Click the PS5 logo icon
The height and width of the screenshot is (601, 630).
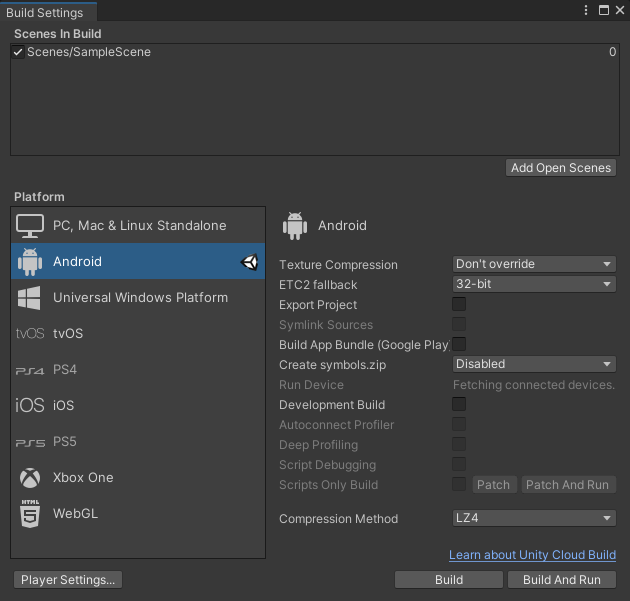click(30, 443)
